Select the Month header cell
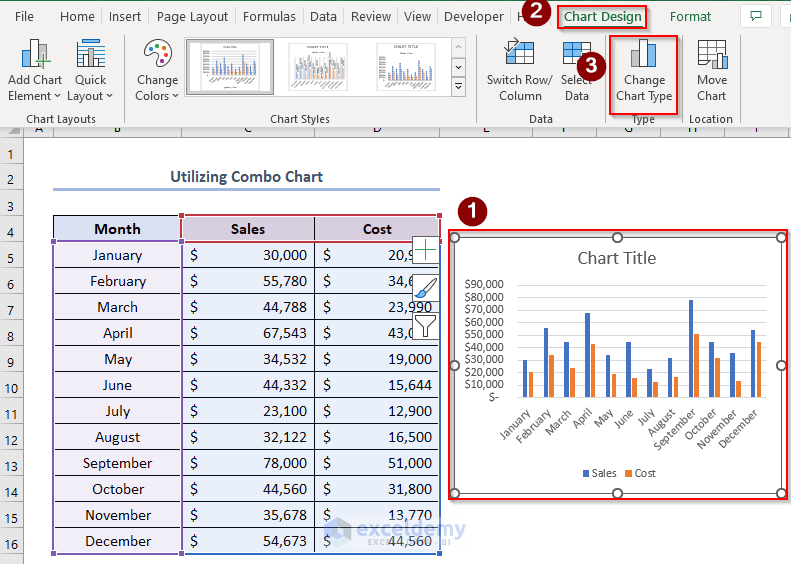 (117, 229)
